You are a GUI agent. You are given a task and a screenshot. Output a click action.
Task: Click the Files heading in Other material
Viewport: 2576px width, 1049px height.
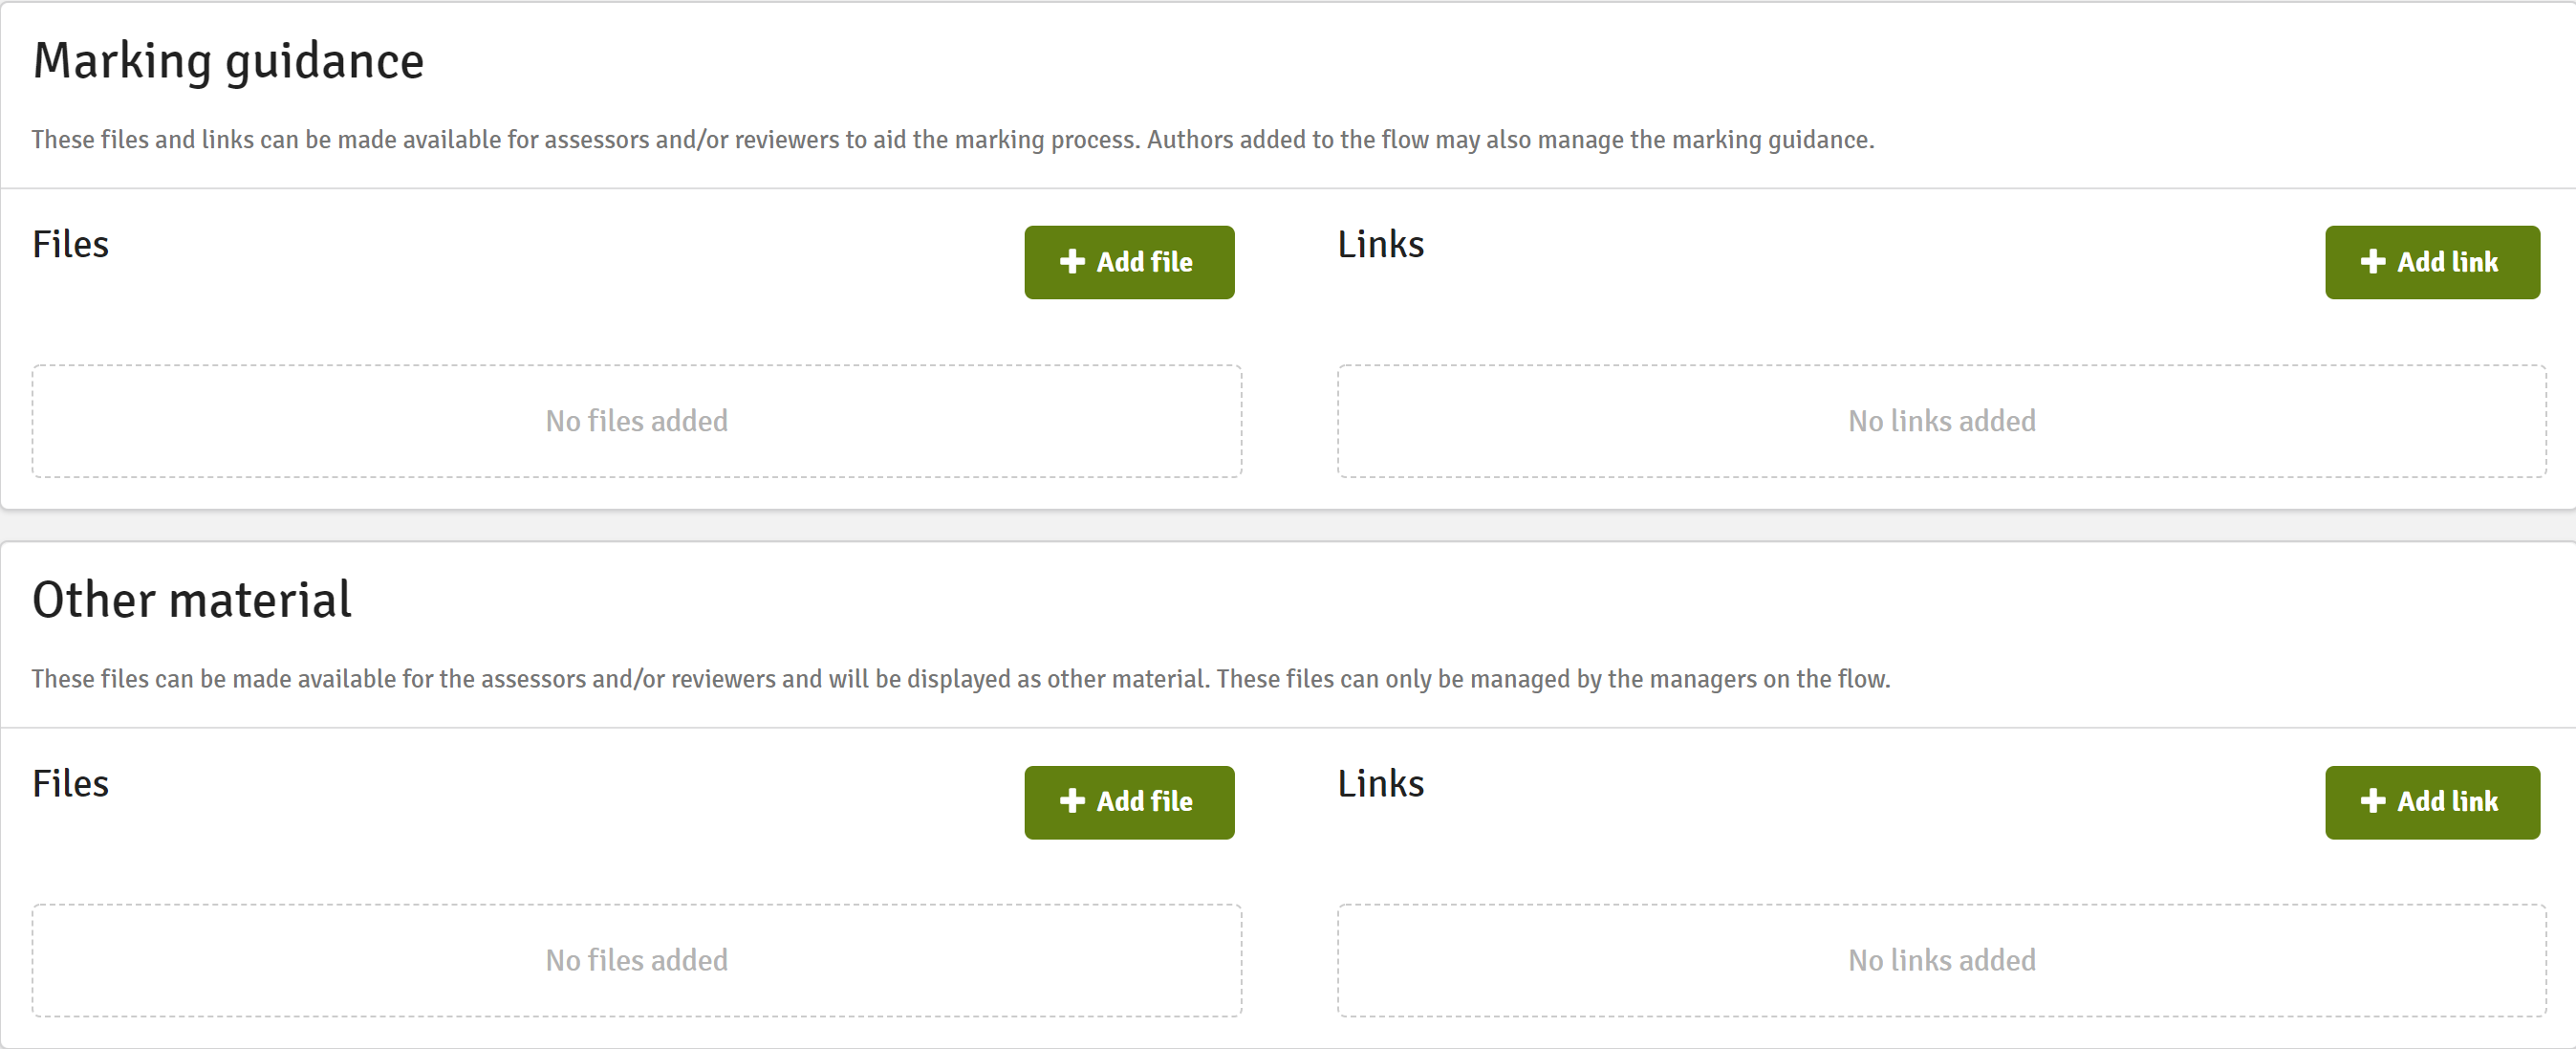pyautogui.click(x=70, y=783)
